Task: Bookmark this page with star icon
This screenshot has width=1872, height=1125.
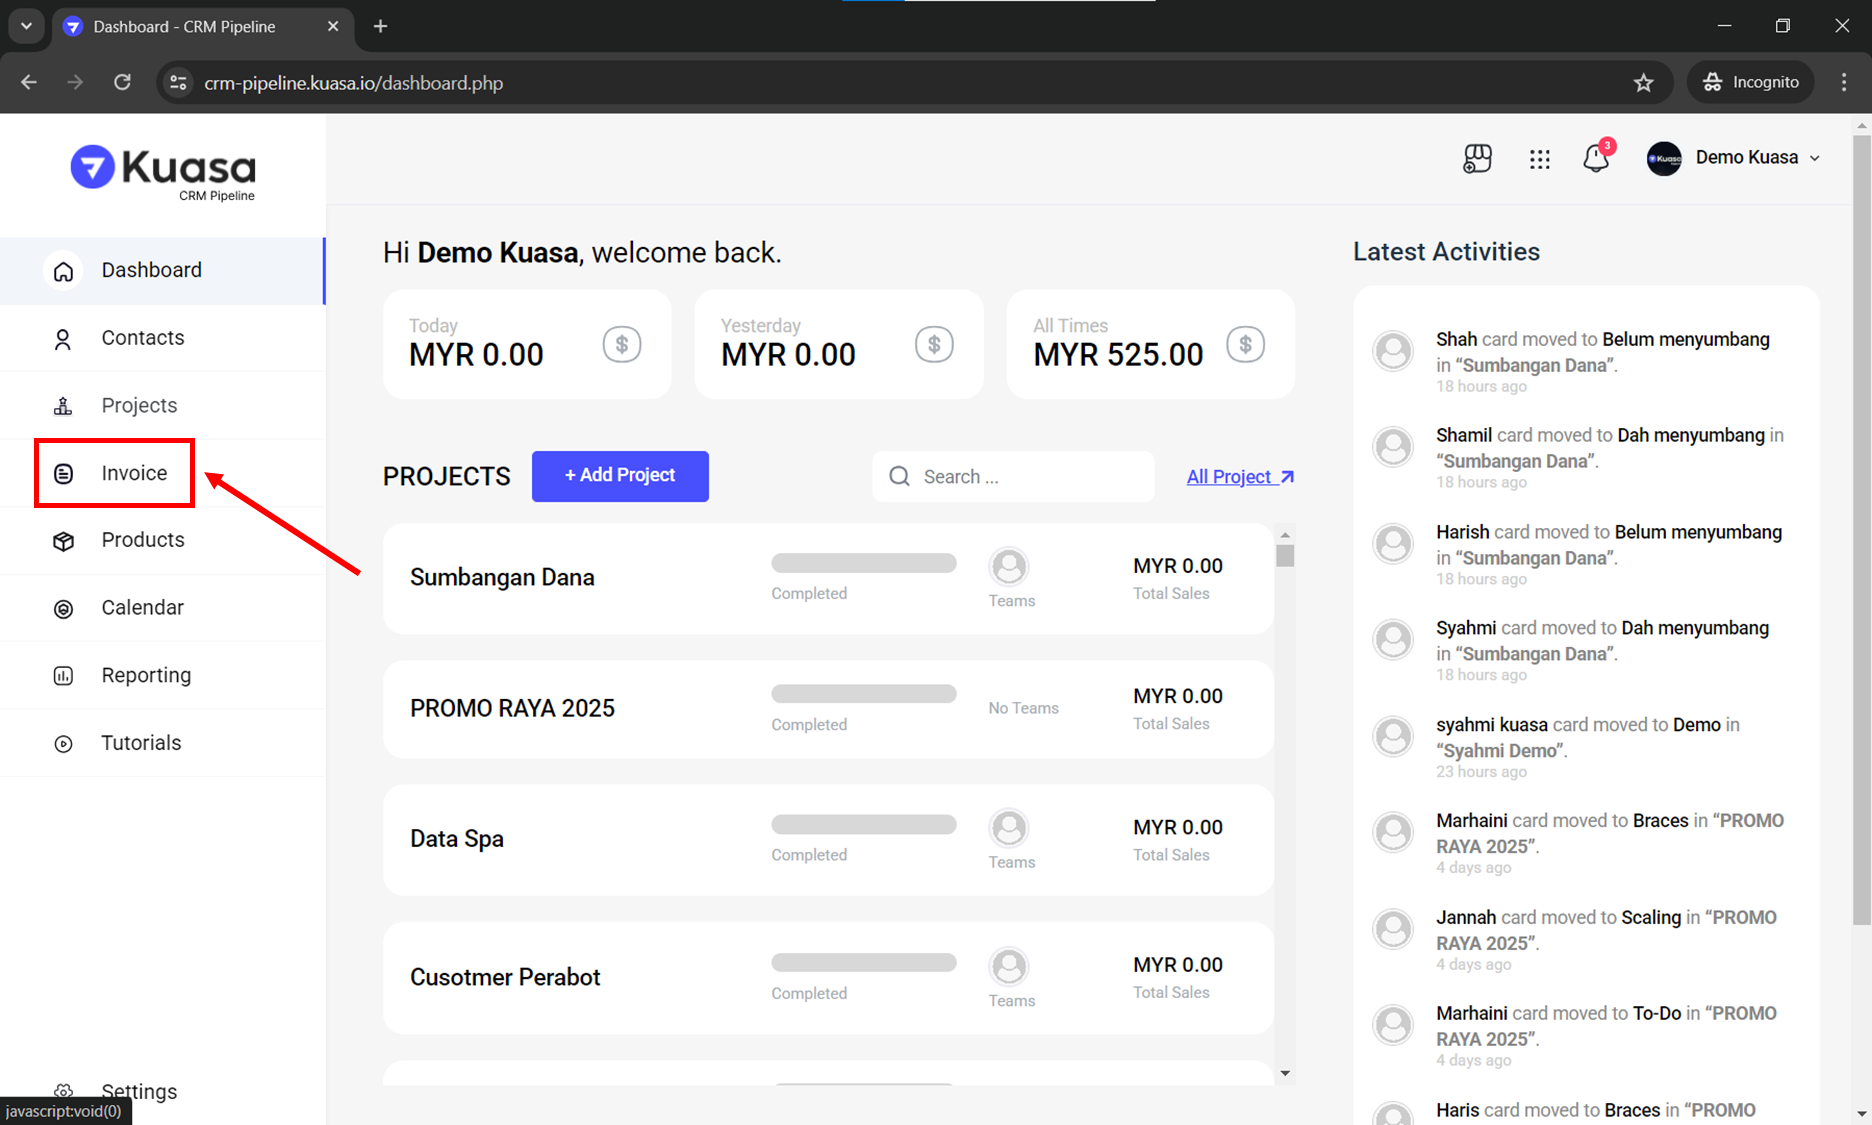Action: 1643,83
